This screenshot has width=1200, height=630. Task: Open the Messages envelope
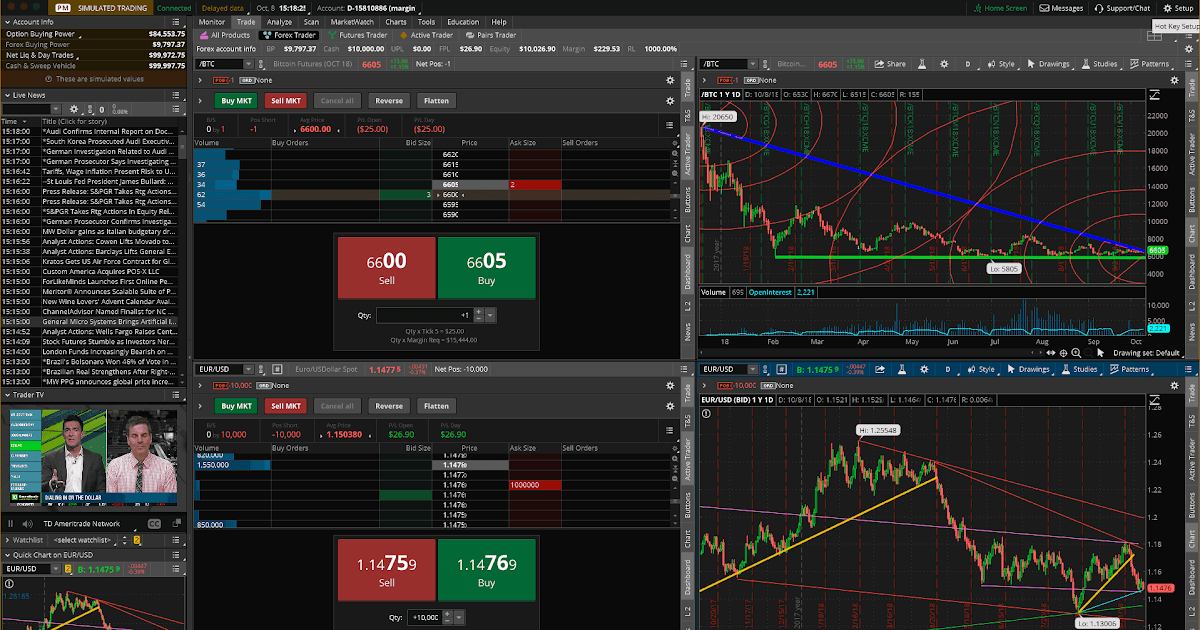(x=1061, y=8)
